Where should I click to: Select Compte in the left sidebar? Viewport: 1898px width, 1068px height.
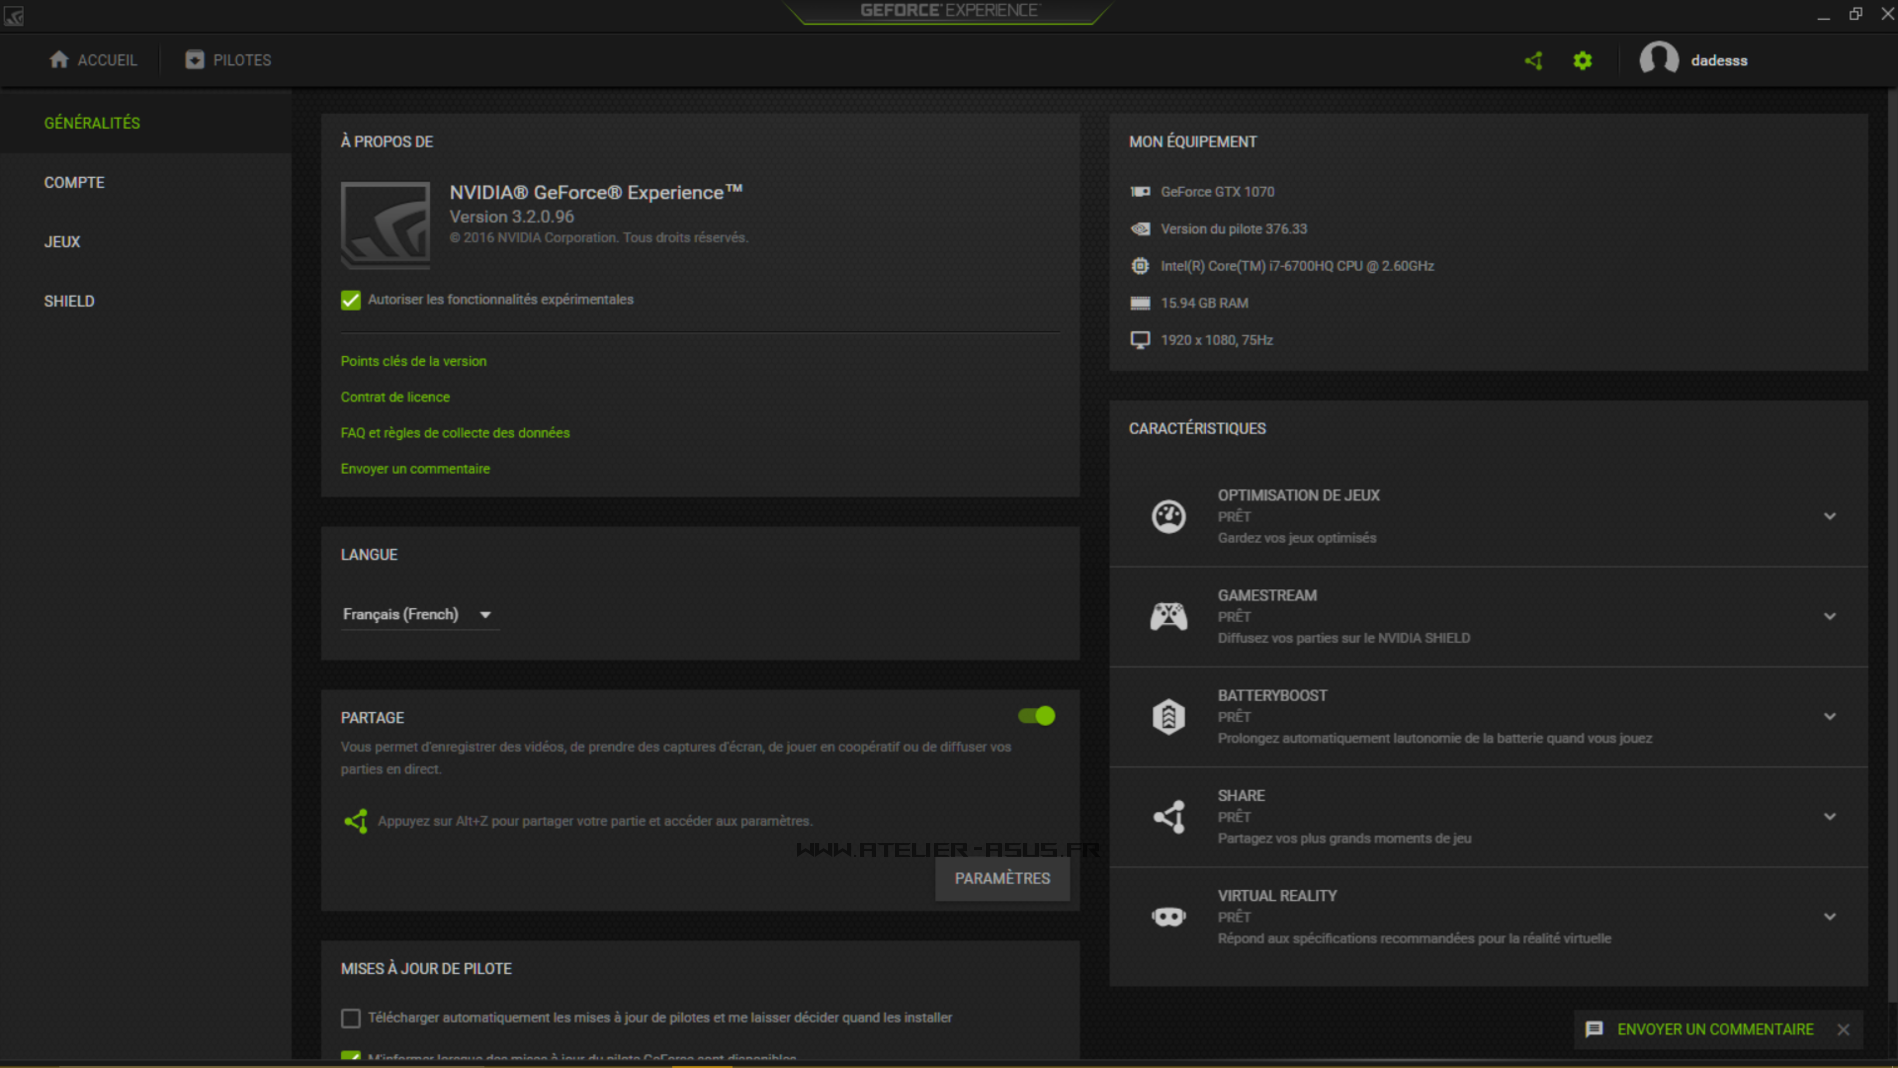[74, 183]
